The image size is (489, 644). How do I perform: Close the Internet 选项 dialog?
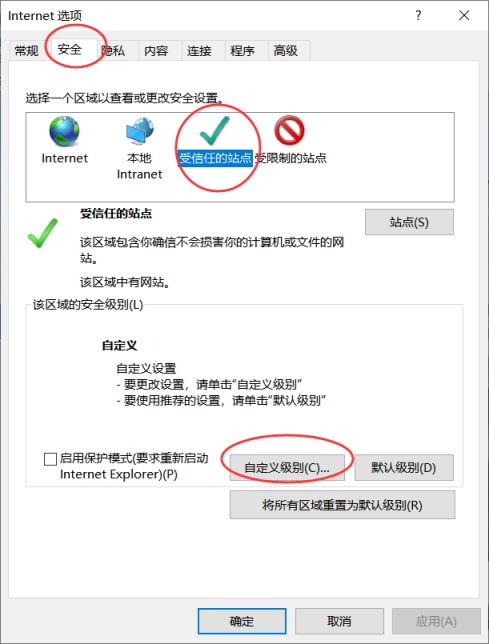click(x=464, y=16)
